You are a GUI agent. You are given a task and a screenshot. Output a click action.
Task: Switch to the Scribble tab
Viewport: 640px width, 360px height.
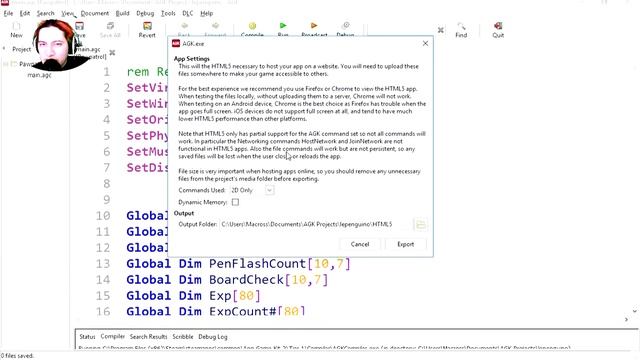183,337
